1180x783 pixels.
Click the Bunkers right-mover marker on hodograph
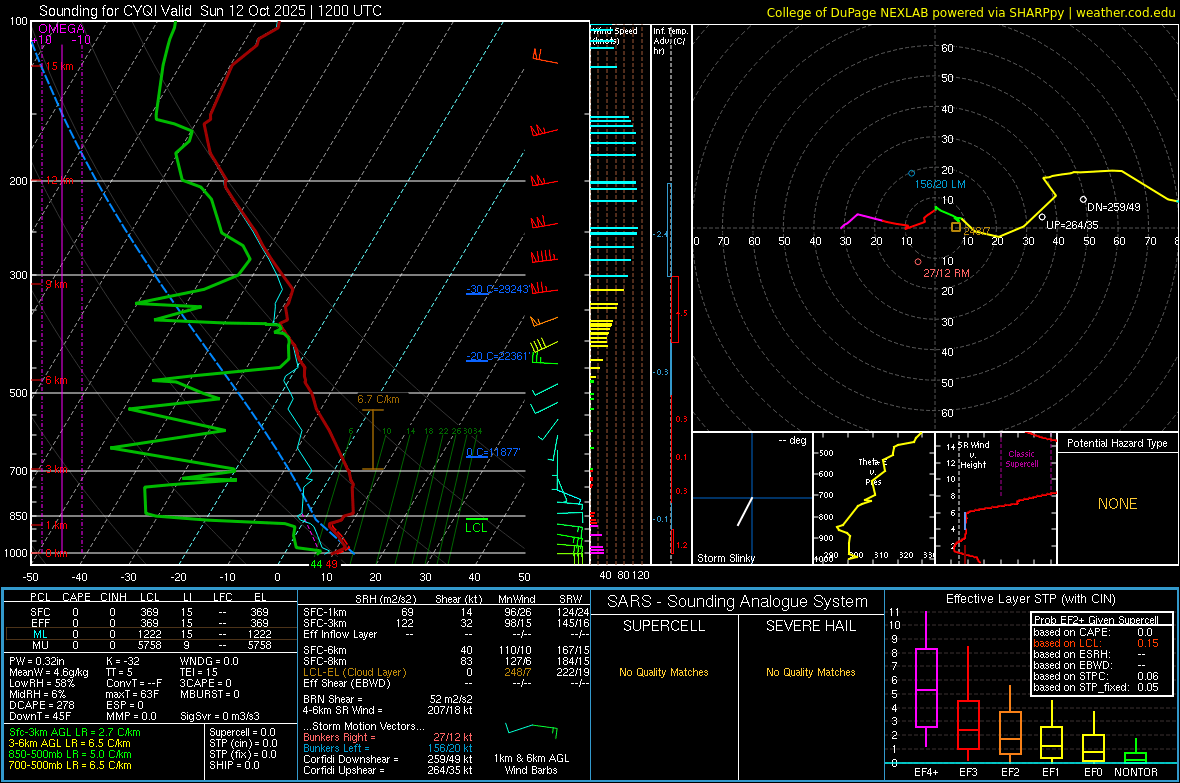tap(918, 262)
